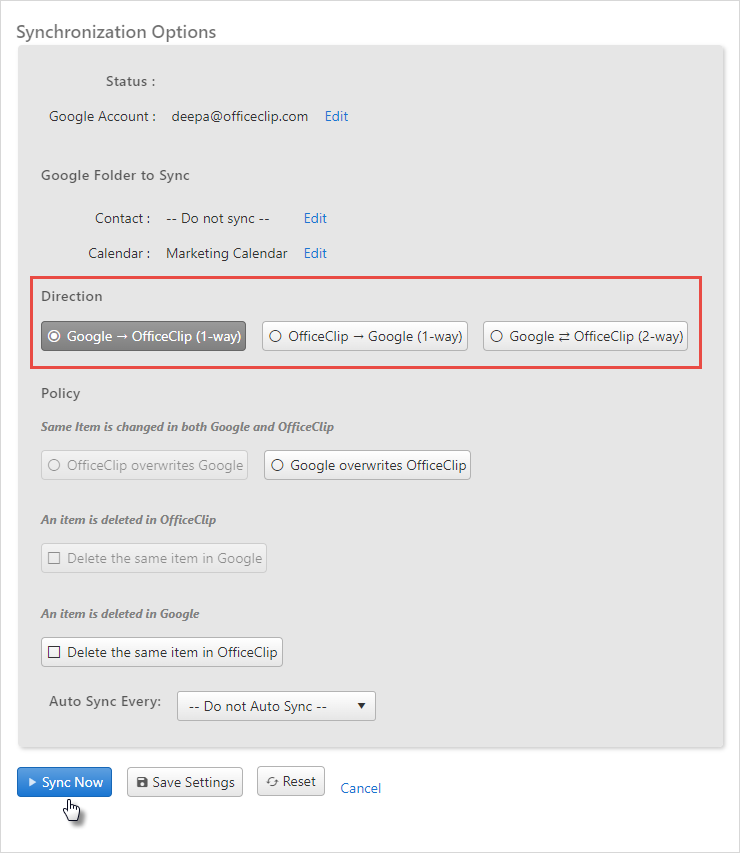
Task: Open the Auto Sync Every dropdown
Action: (x=276, y=706)
